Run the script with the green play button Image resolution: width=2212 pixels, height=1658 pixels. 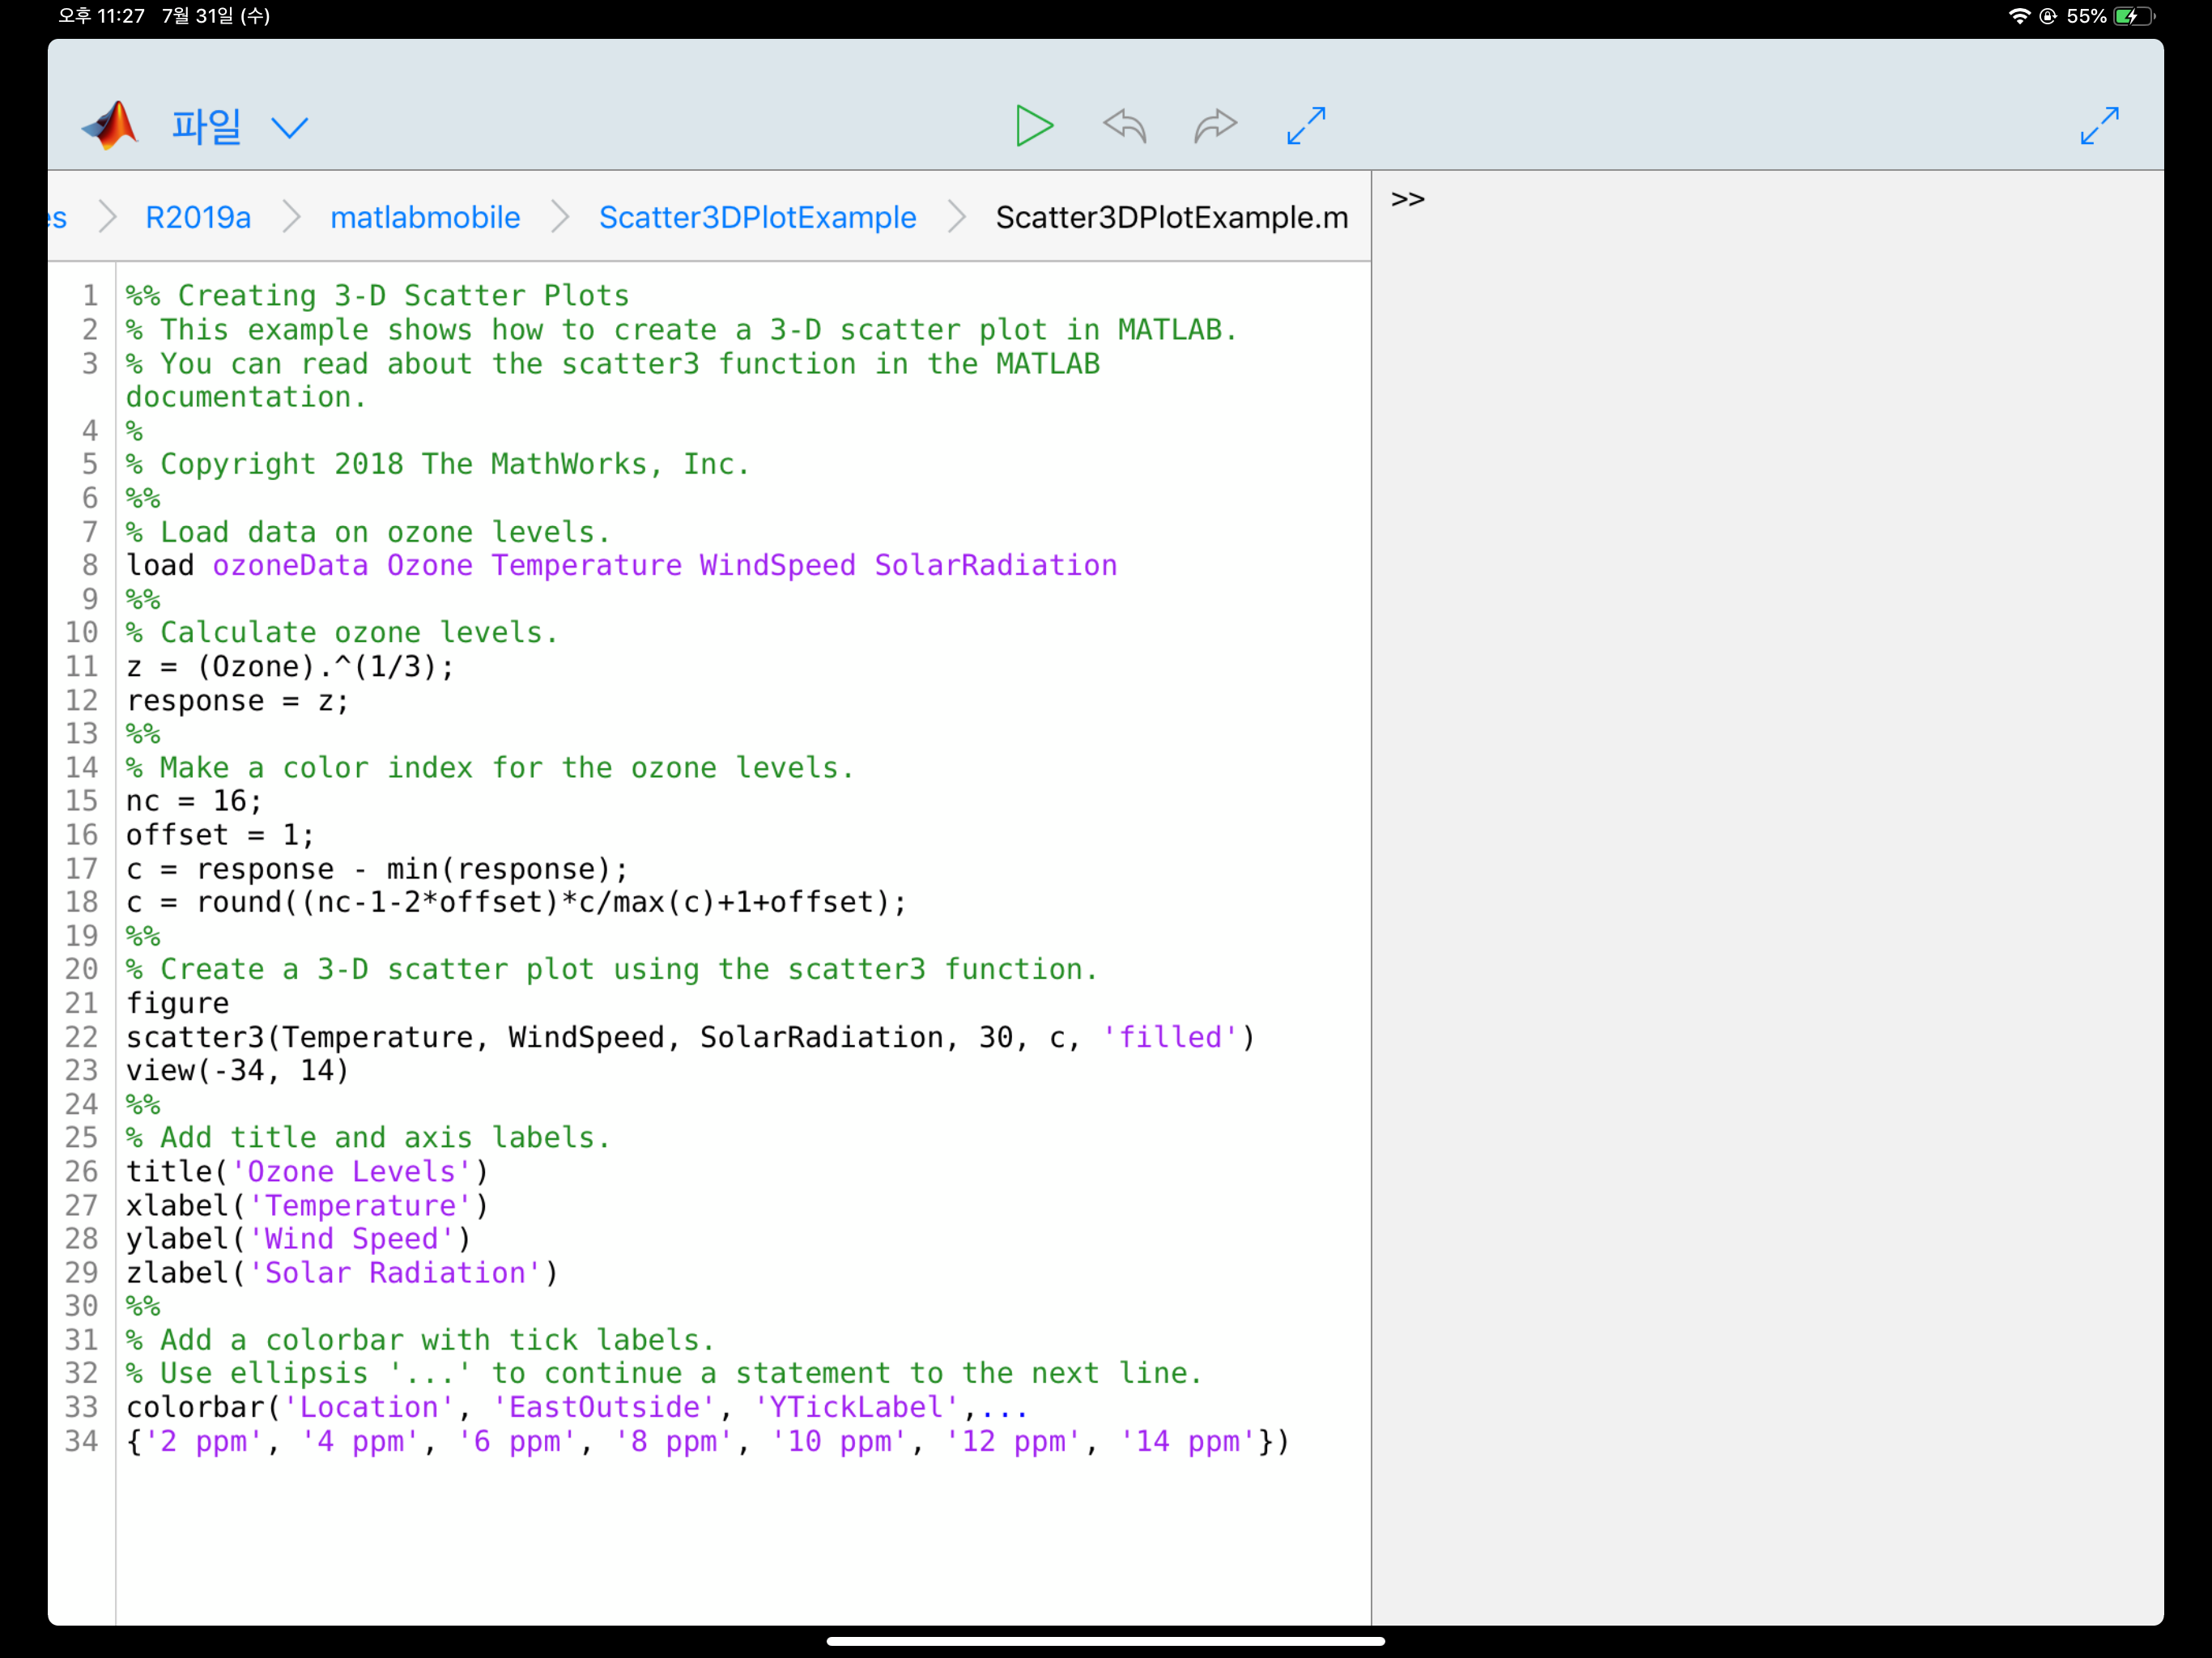[1033, 126]
